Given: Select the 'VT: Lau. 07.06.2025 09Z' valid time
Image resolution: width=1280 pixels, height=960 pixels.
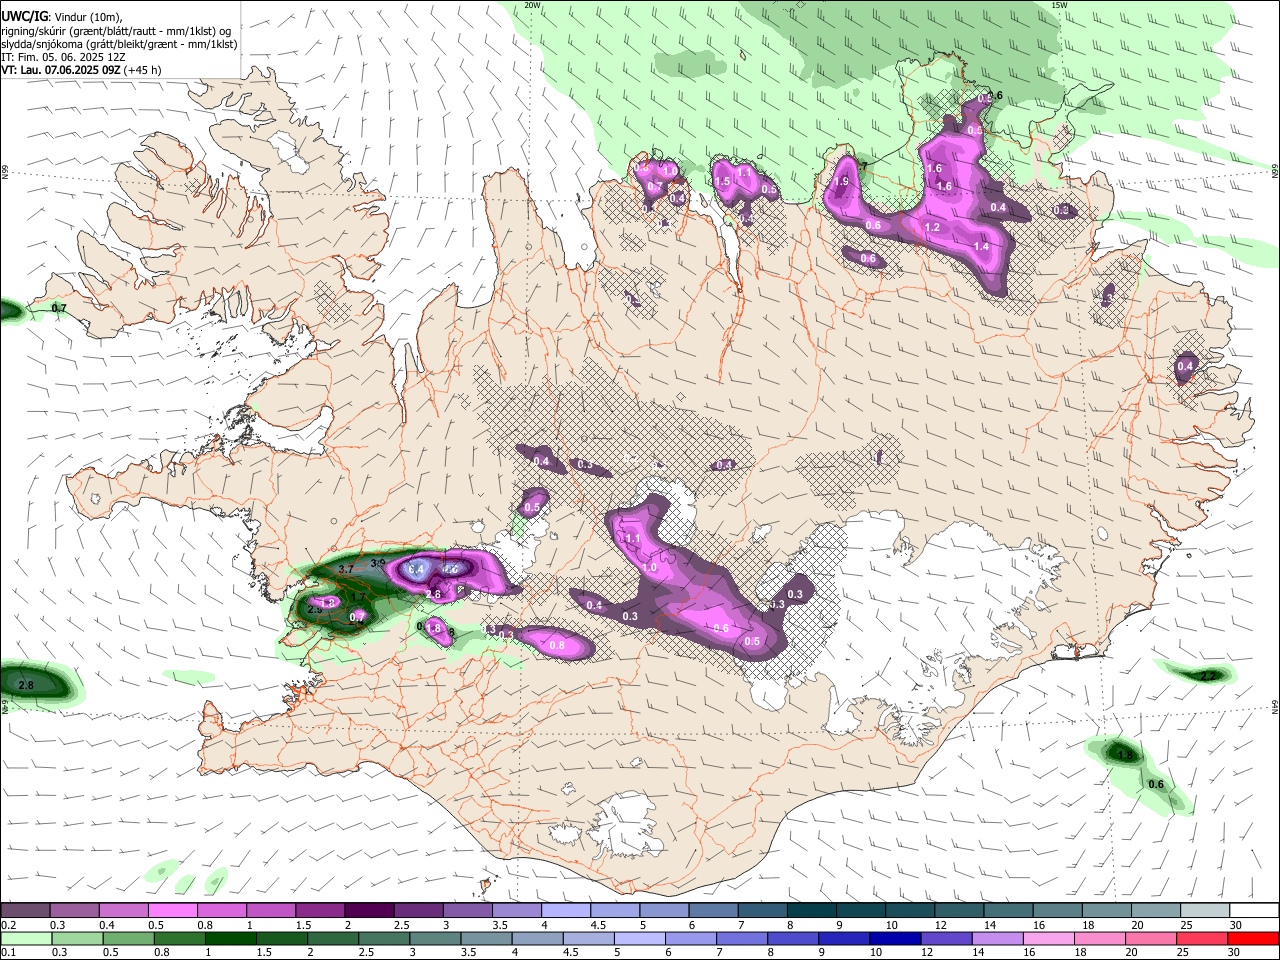Looking at the screenshot, I should coord(61,70).
